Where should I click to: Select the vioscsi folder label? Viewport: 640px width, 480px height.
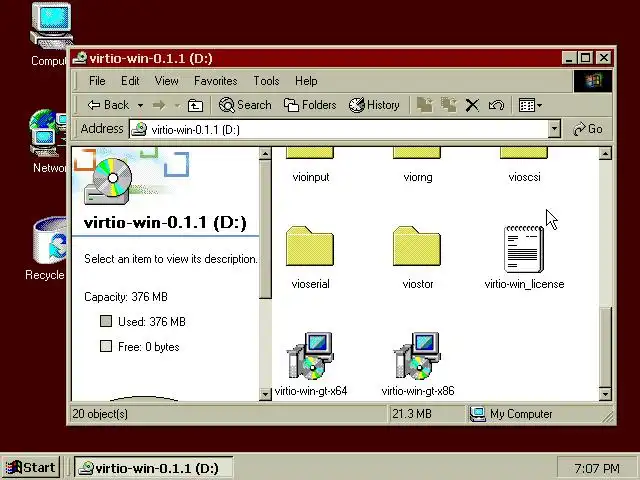tap(524, 177)
